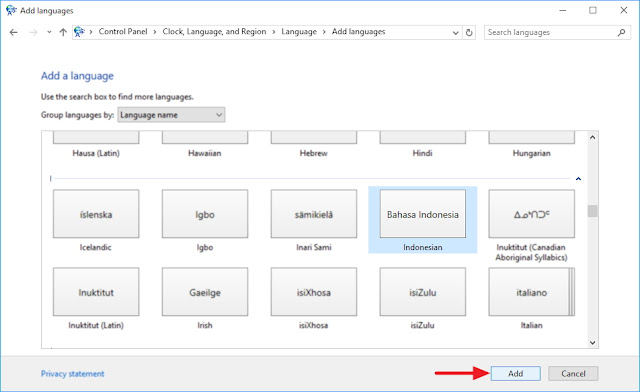
Task: Collapse the I language group
Action: 578,178
